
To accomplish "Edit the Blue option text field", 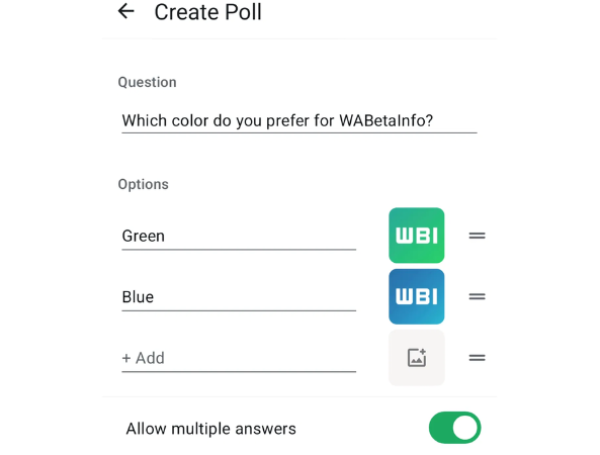I will click(x=238, y=297).
